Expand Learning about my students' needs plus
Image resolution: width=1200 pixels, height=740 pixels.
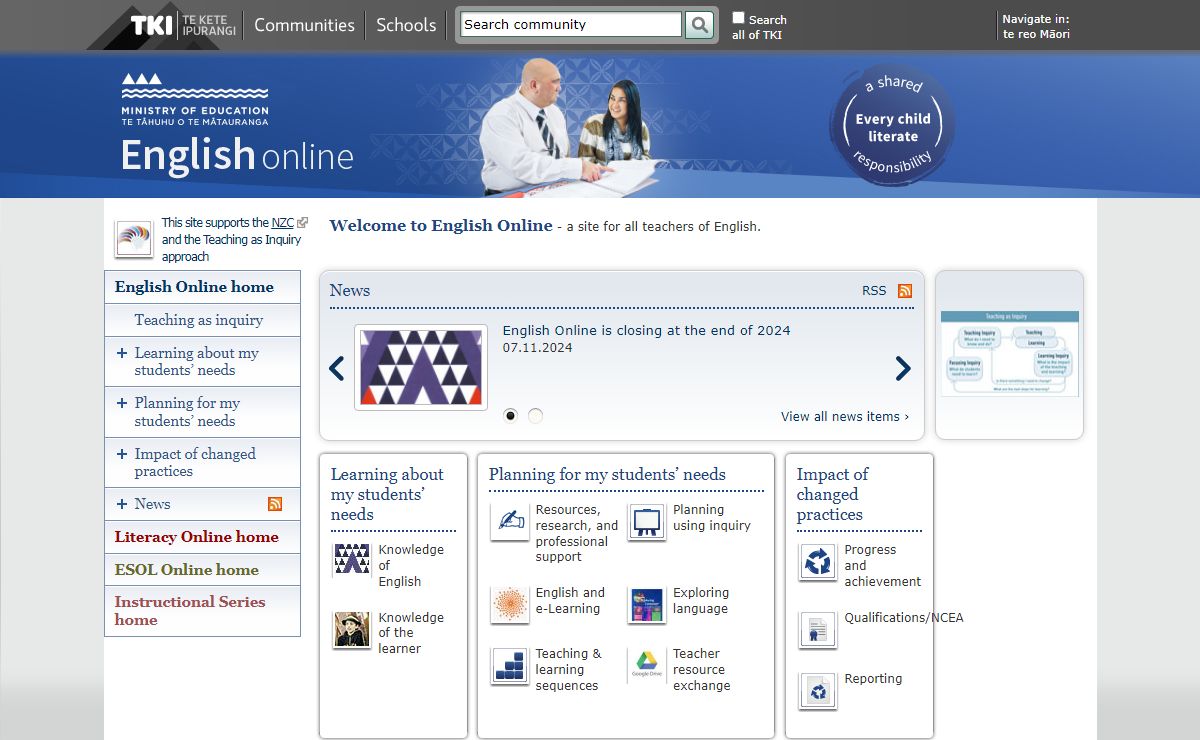[x=122, y=353]
